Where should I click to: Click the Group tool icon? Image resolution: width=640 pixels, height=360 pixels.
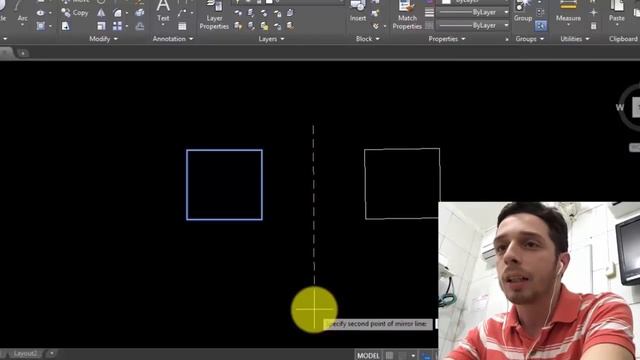[522, 11]
